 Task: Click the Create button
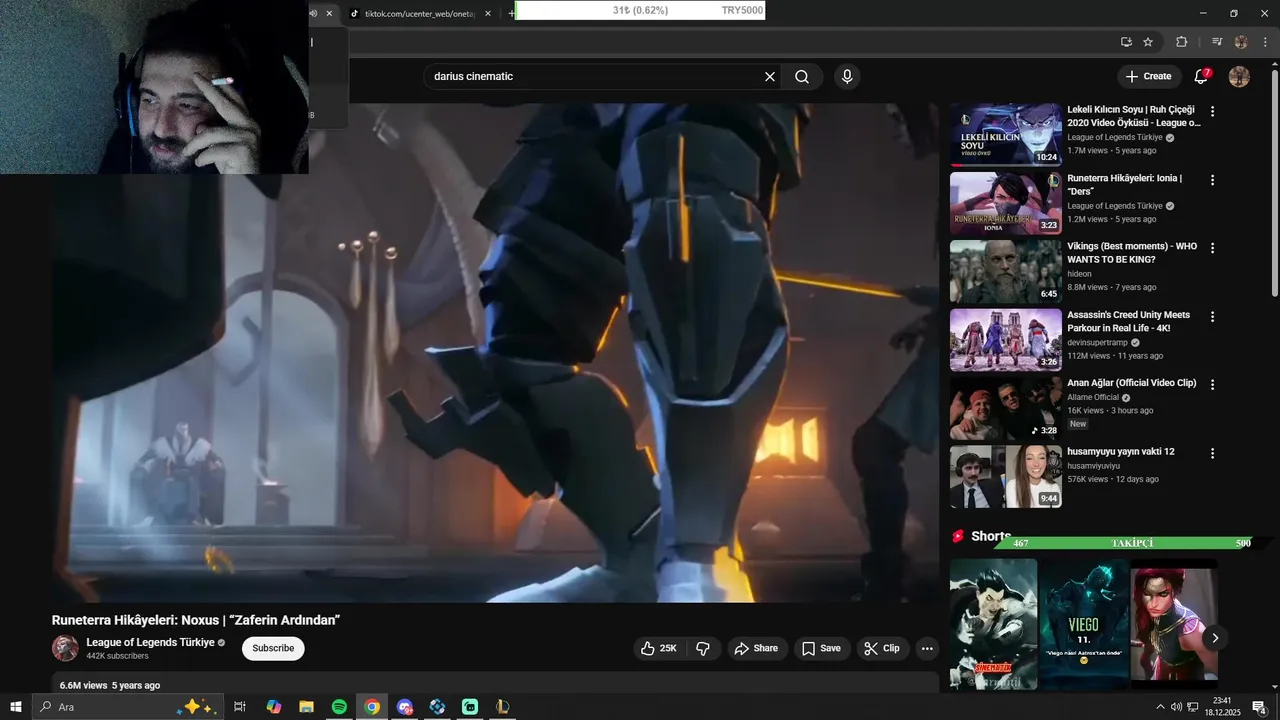[x=1148, y=76]
